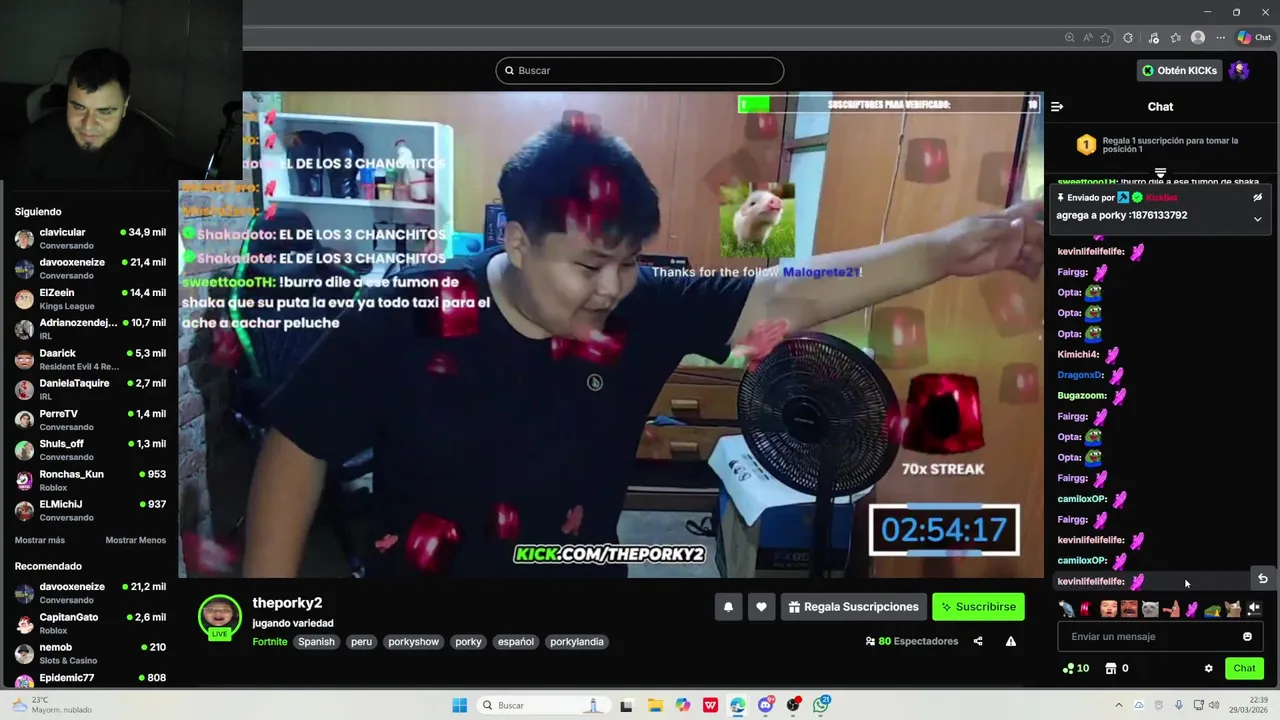
Task: Open File Explorer from taskbar
Action: tap(655, 705)
